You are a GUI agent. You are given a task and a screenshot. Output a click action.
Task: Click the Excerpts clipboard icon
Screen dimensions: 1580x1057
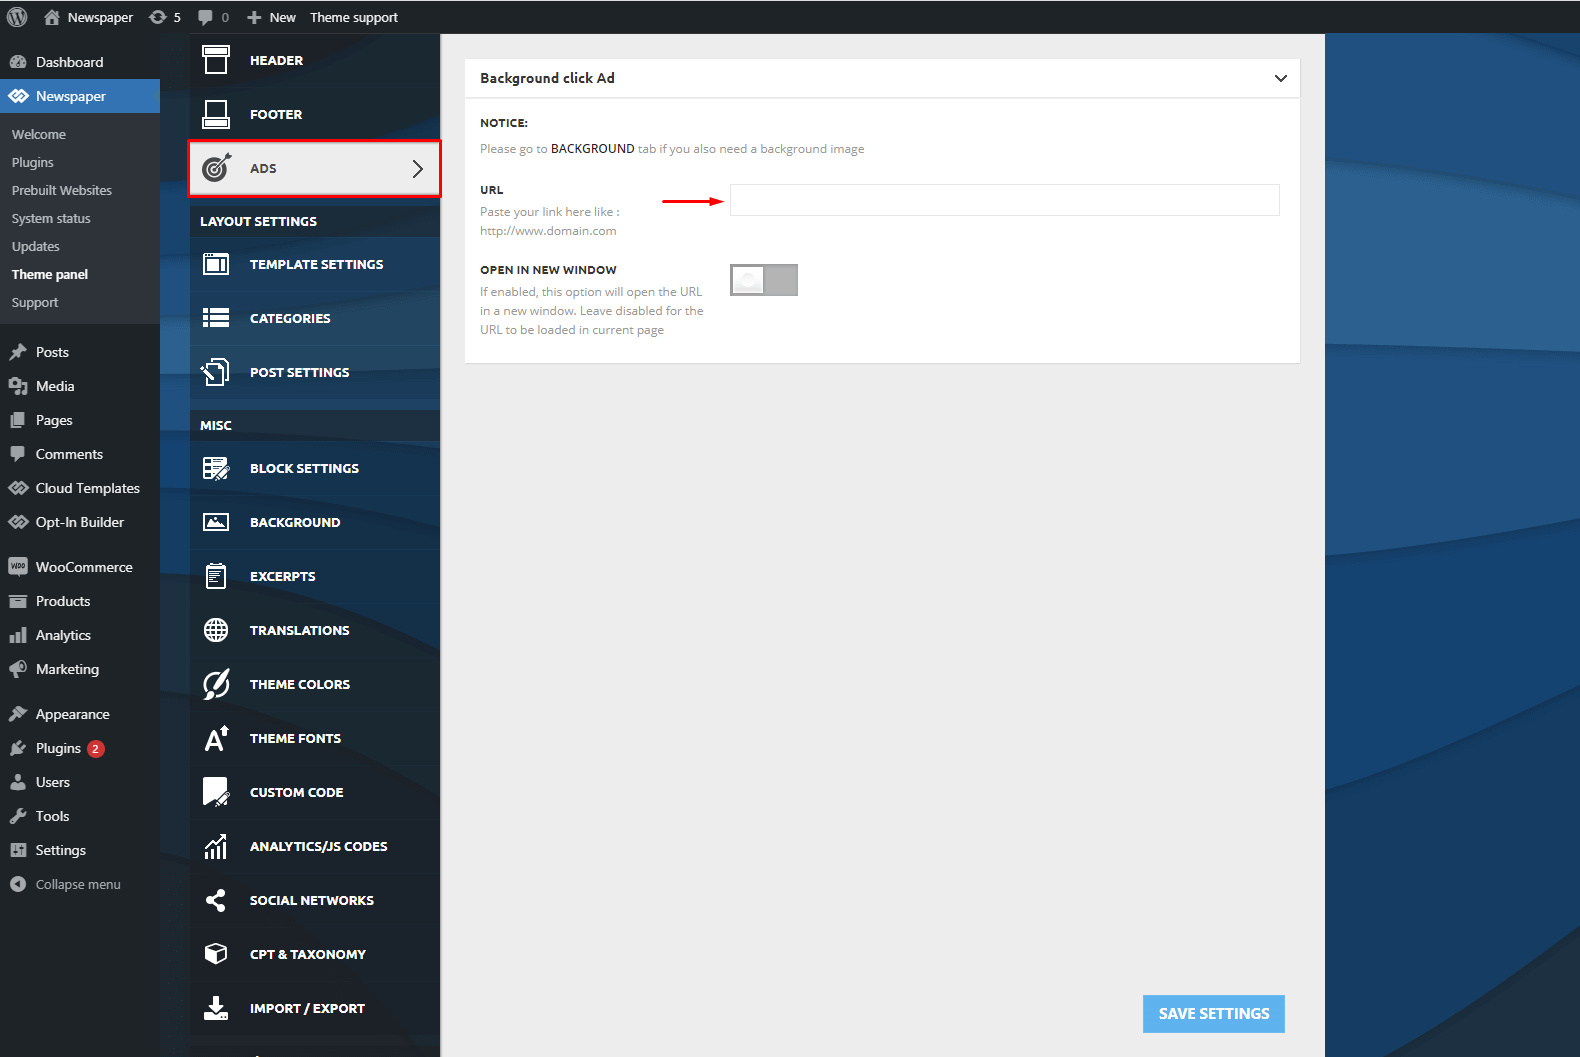coord(216,576)
